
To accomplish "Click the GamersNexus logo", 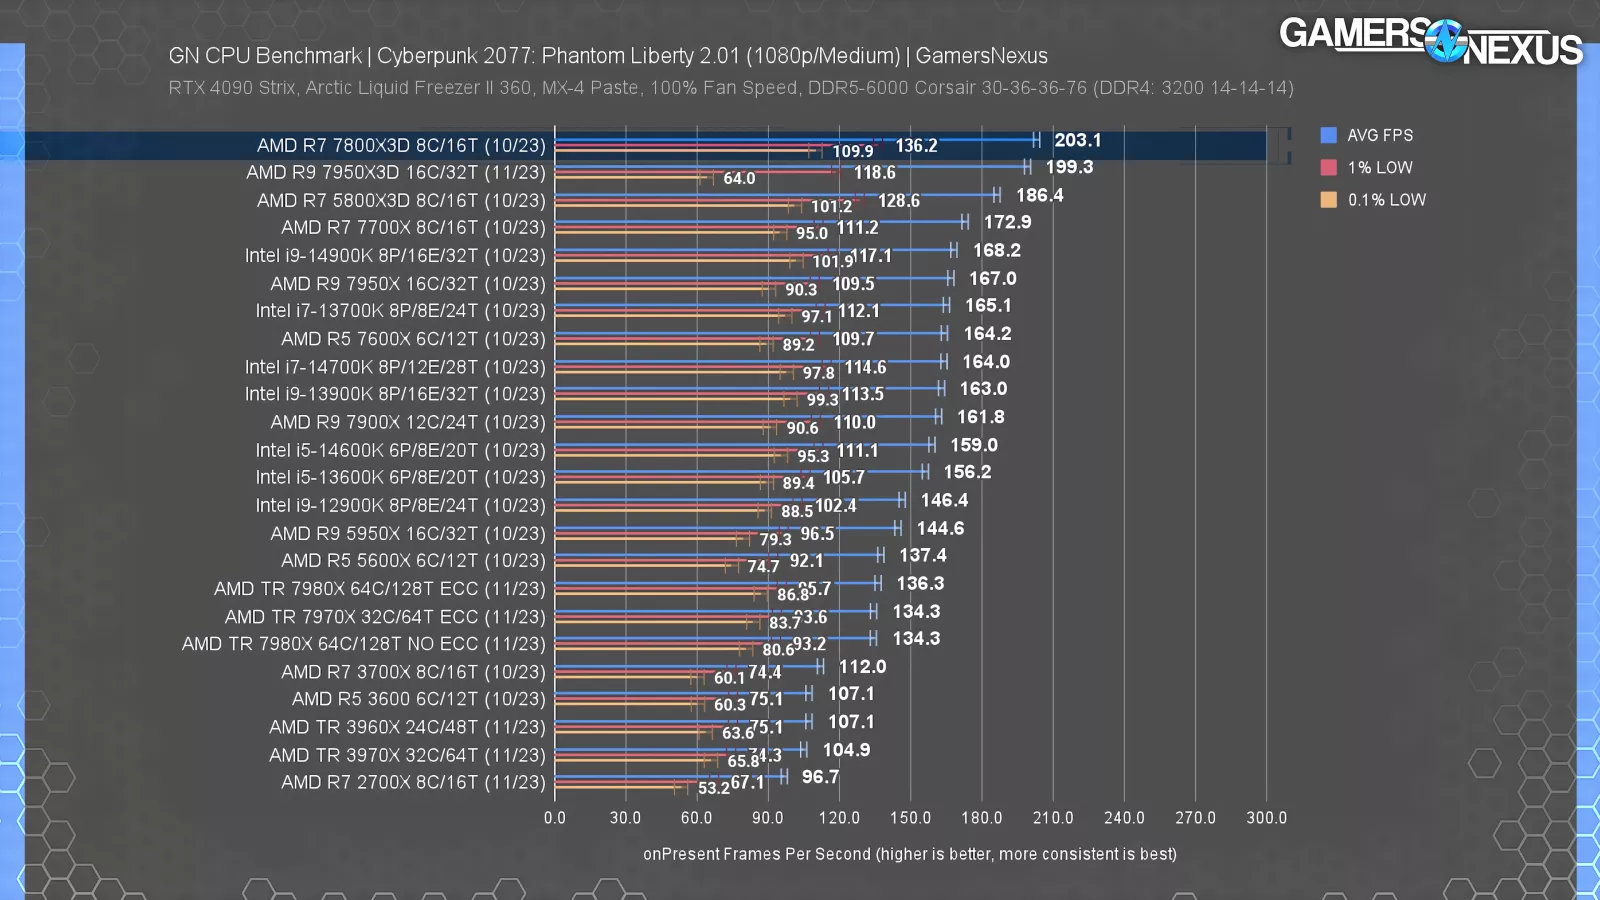I will pyautogui.click(x=1430, y=41).
